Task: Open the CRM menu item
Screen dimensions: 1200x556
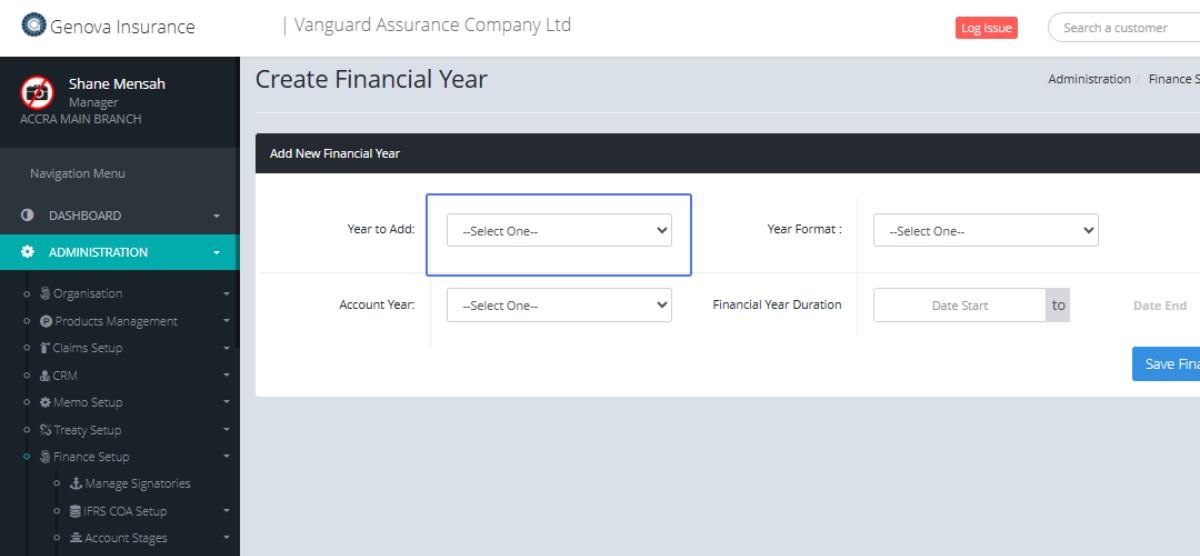Action: tap(65, 376)
